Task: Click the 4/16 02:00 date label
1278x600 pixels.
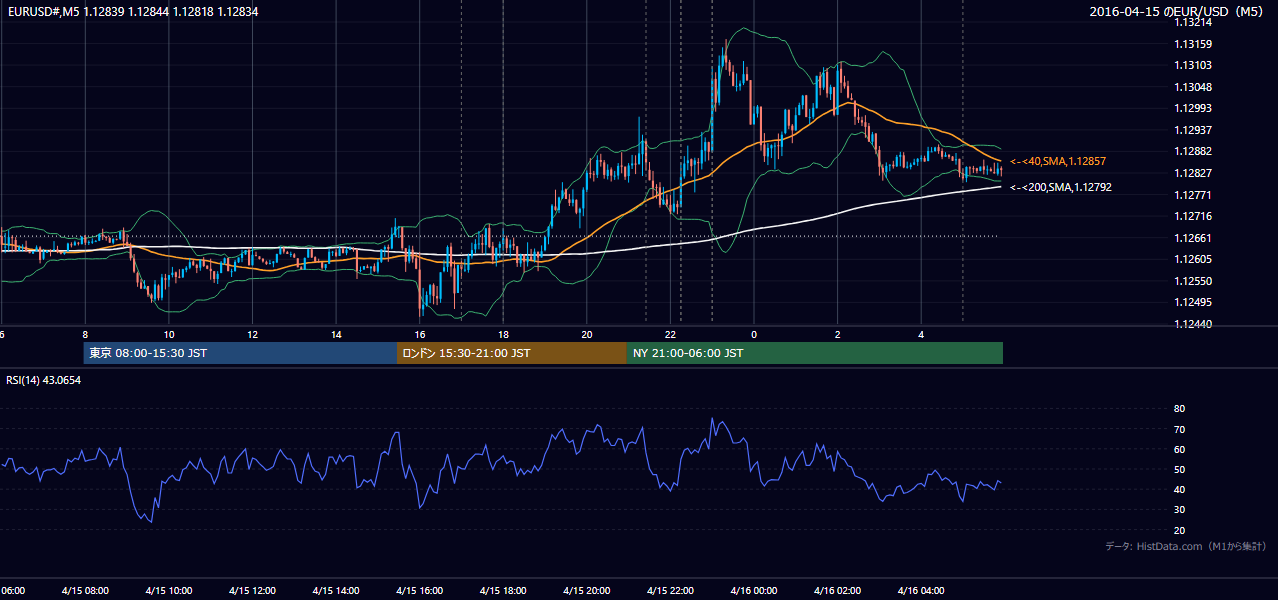Action: 837,591
